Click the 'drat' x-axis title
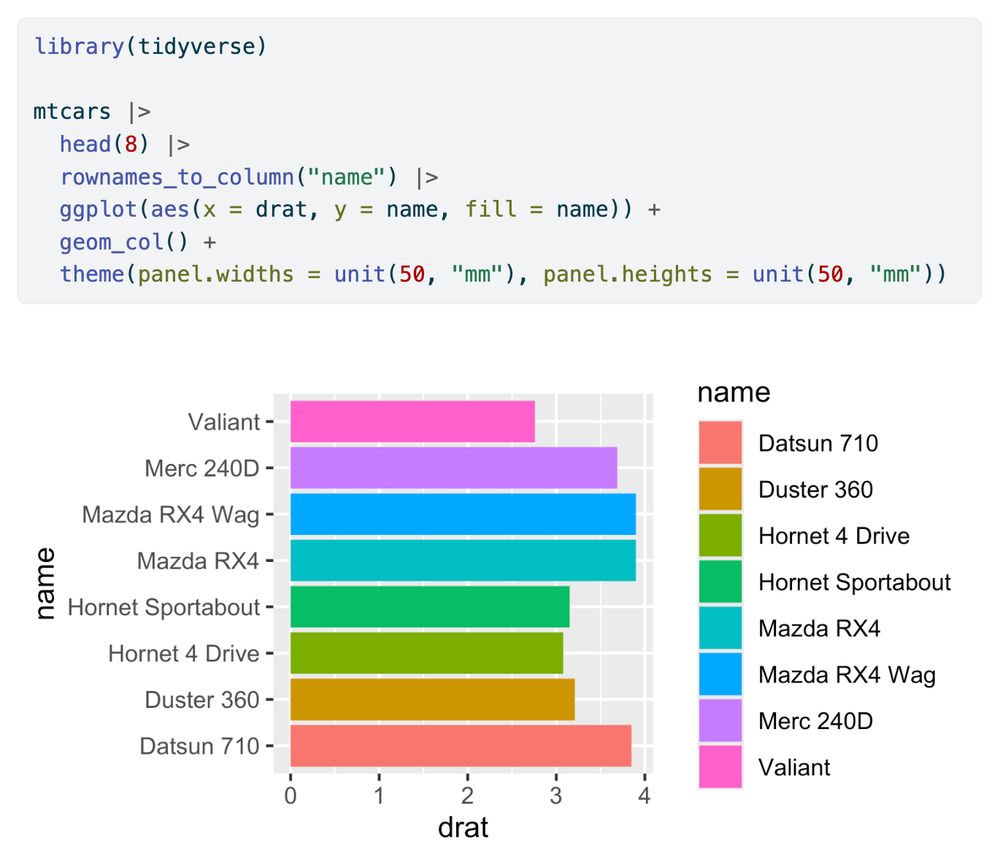The height and width of the screenshot is (864, 1000). (463, 827)
